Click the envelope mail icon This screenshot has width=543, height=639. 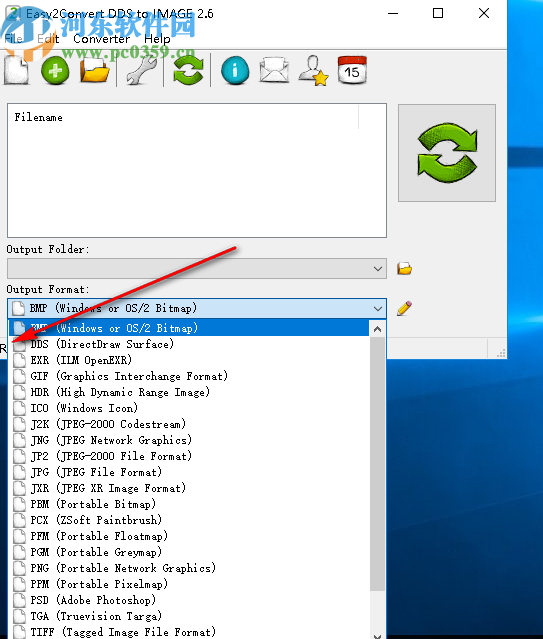274,71
